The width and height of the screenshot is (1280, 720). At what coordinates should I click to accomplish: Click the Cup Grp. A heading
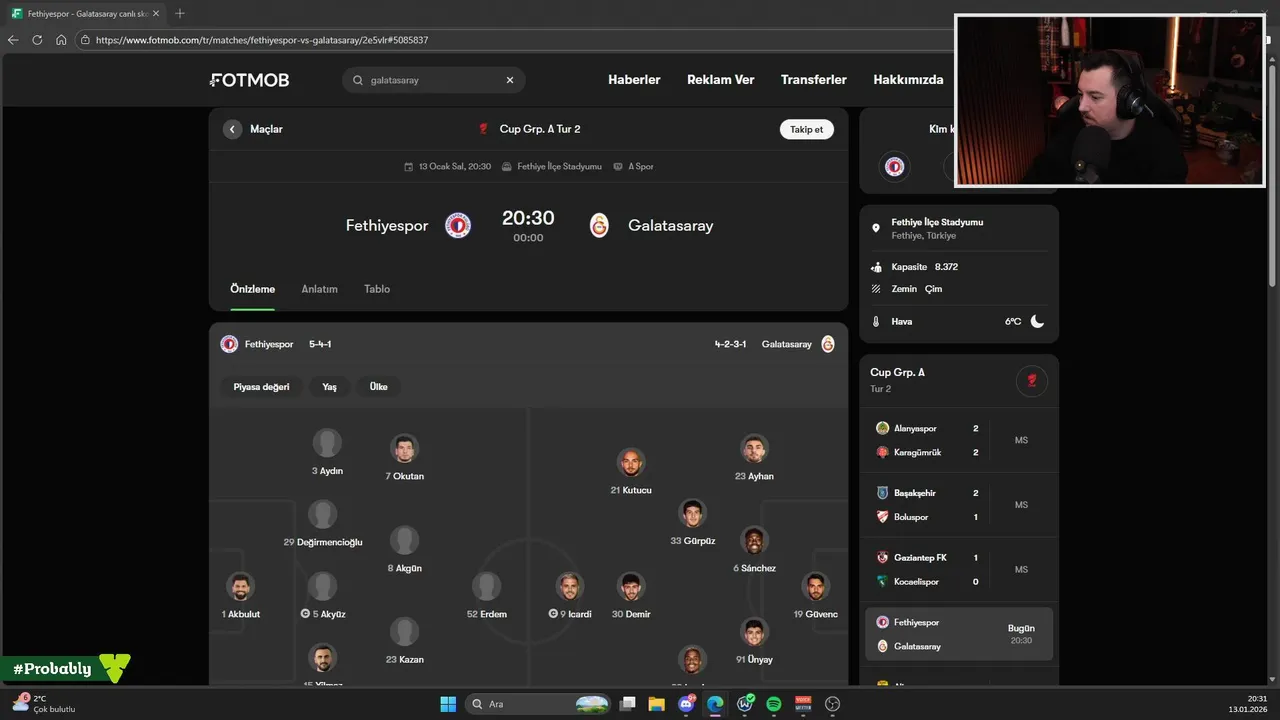coord(897,372)
